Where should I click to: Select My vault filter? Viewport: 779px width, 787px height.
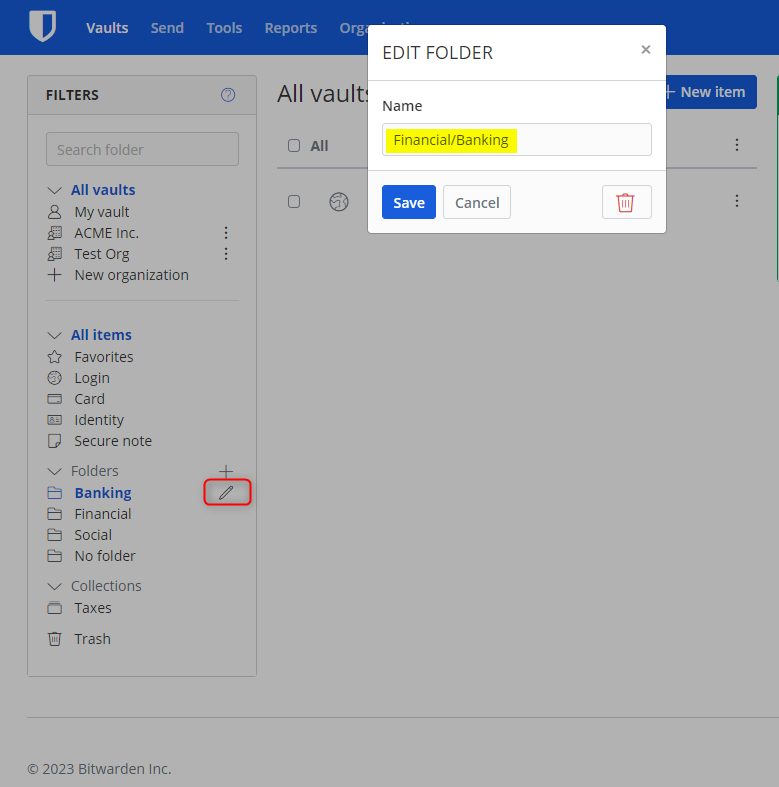point(102,212)
